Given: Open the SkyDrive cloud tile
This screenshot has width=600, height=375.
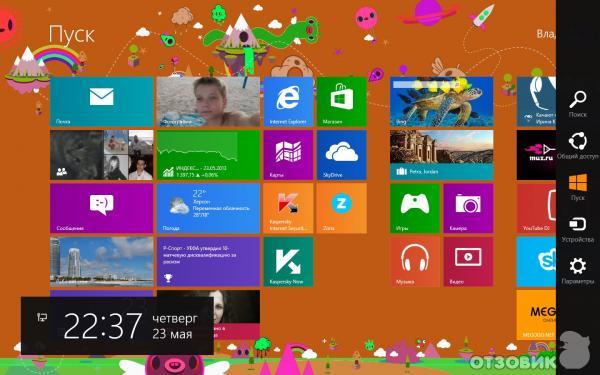Looking at the screenshot, I should click(342, 155).
